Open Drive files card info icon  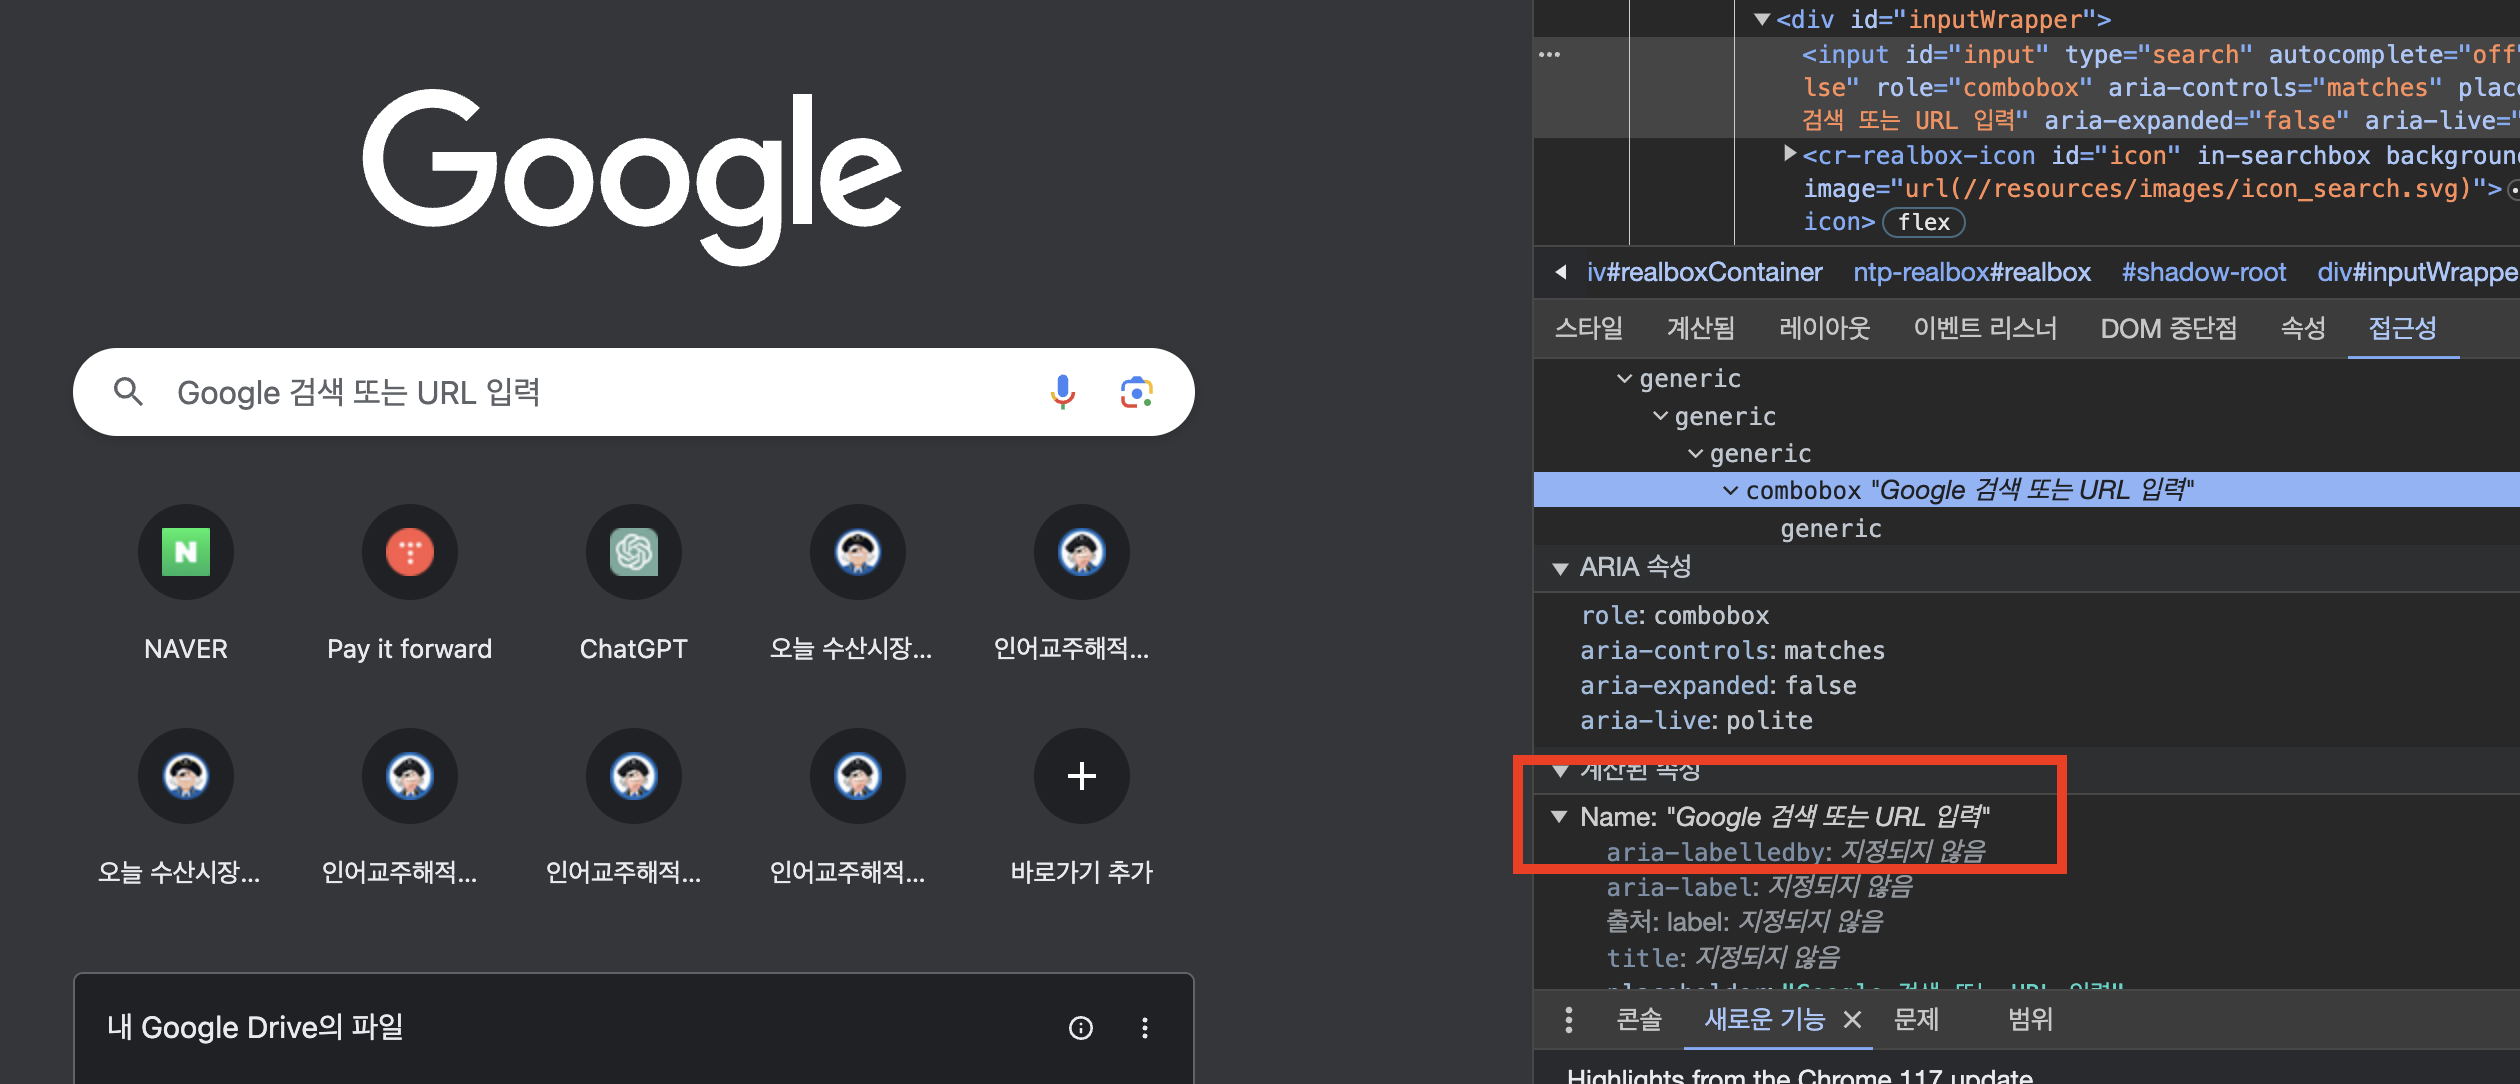coord(1081,1028)
